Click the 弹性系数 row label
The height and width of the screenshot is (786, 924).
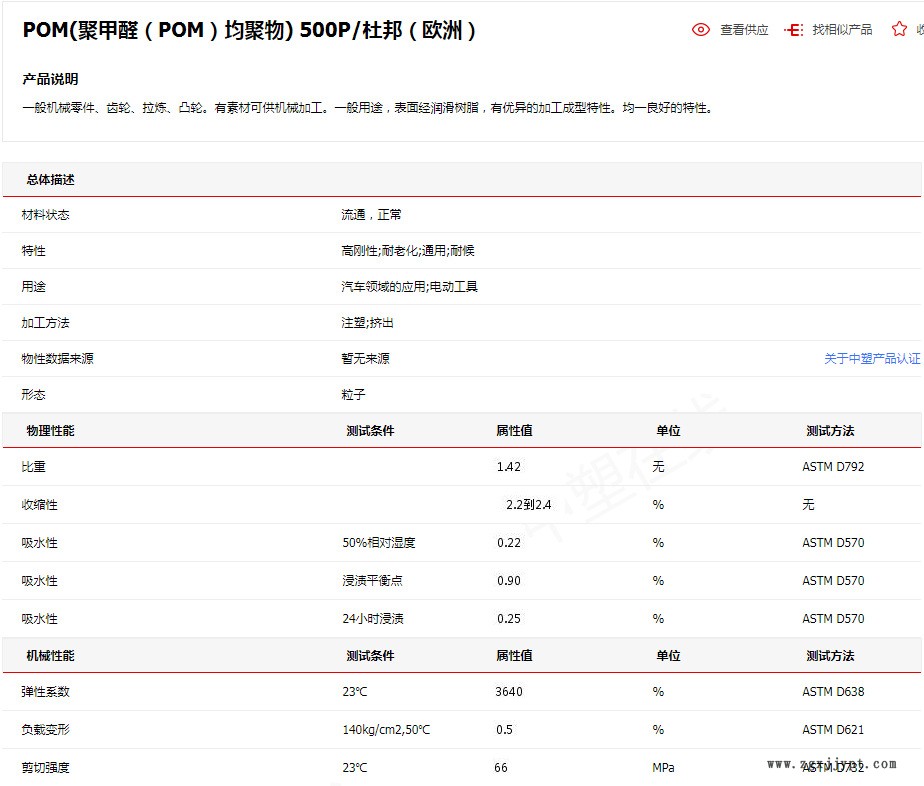pos(45,692)
